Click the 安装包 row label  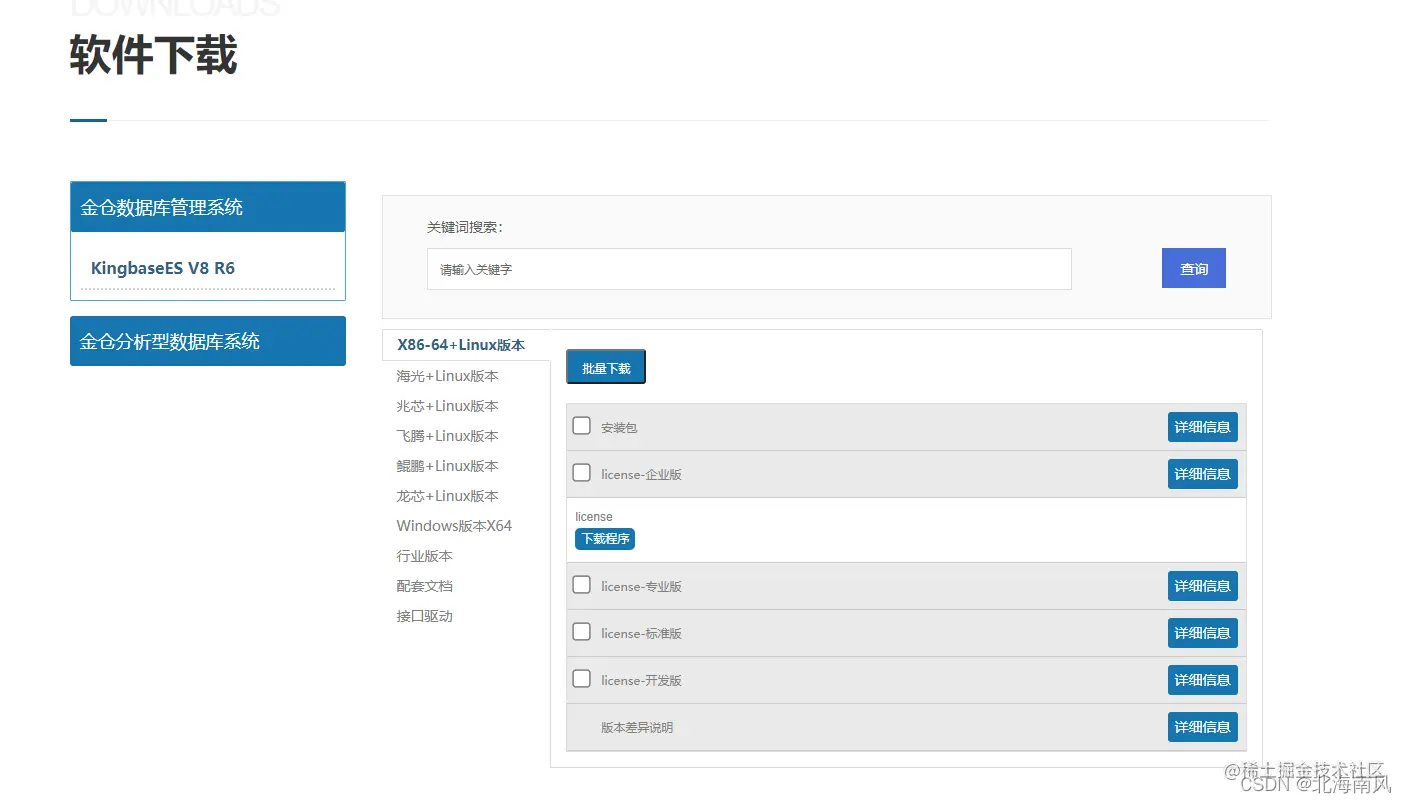coord(619,428)
